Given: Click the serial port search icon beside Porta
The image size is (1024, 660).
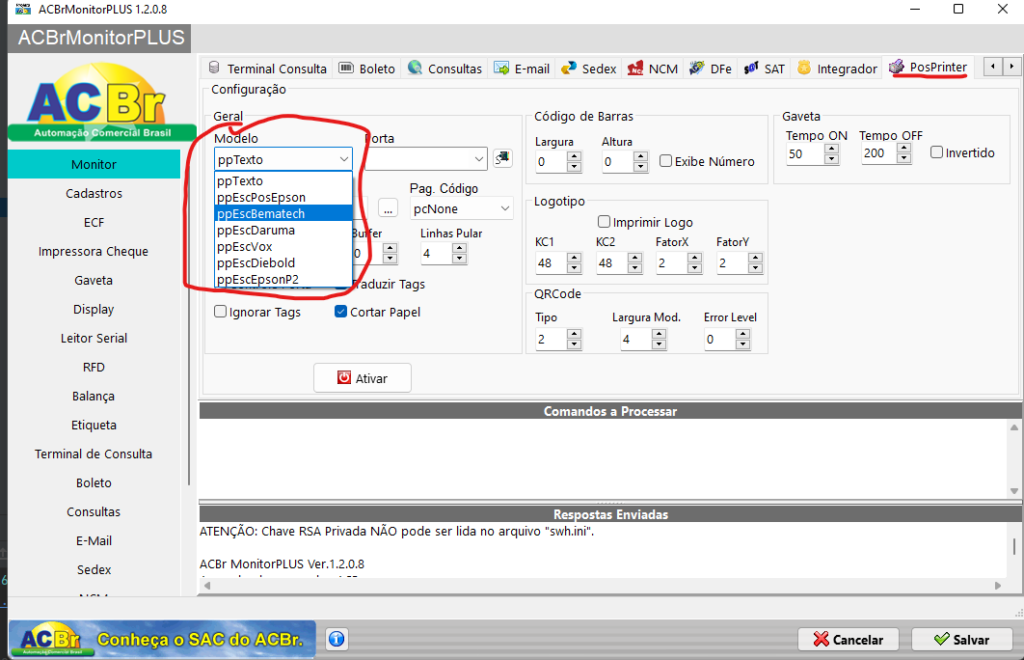Looking at the screenshot, I should point(502,158).
